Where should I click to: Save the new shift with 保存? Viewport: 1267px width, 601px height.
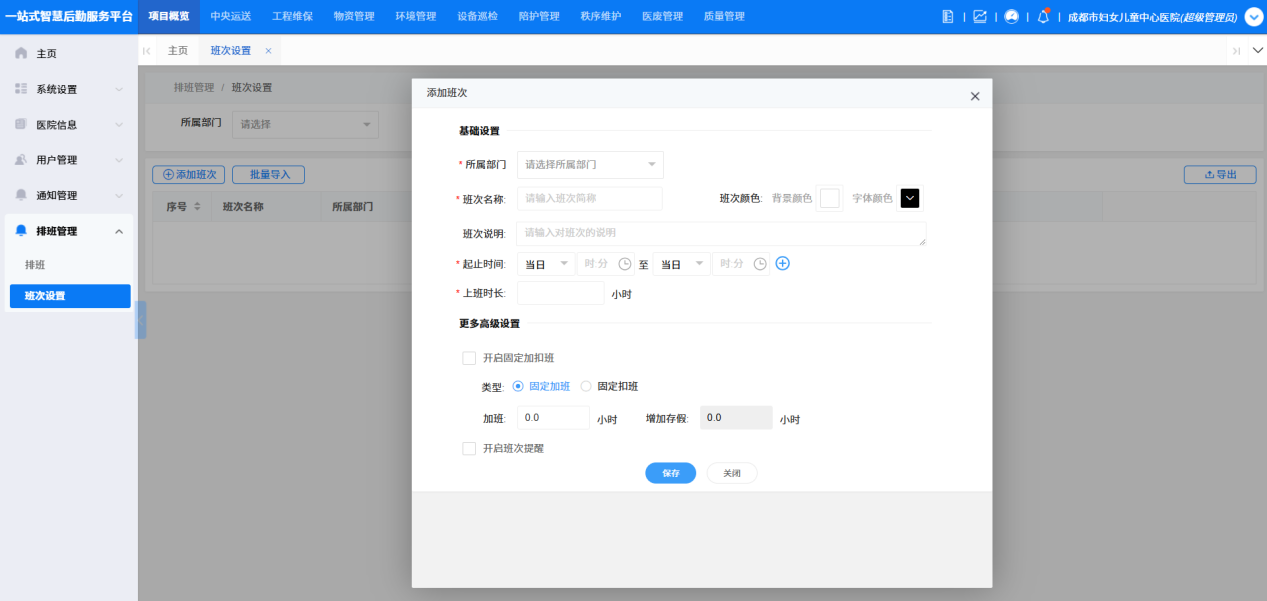(x=670, y=473)
